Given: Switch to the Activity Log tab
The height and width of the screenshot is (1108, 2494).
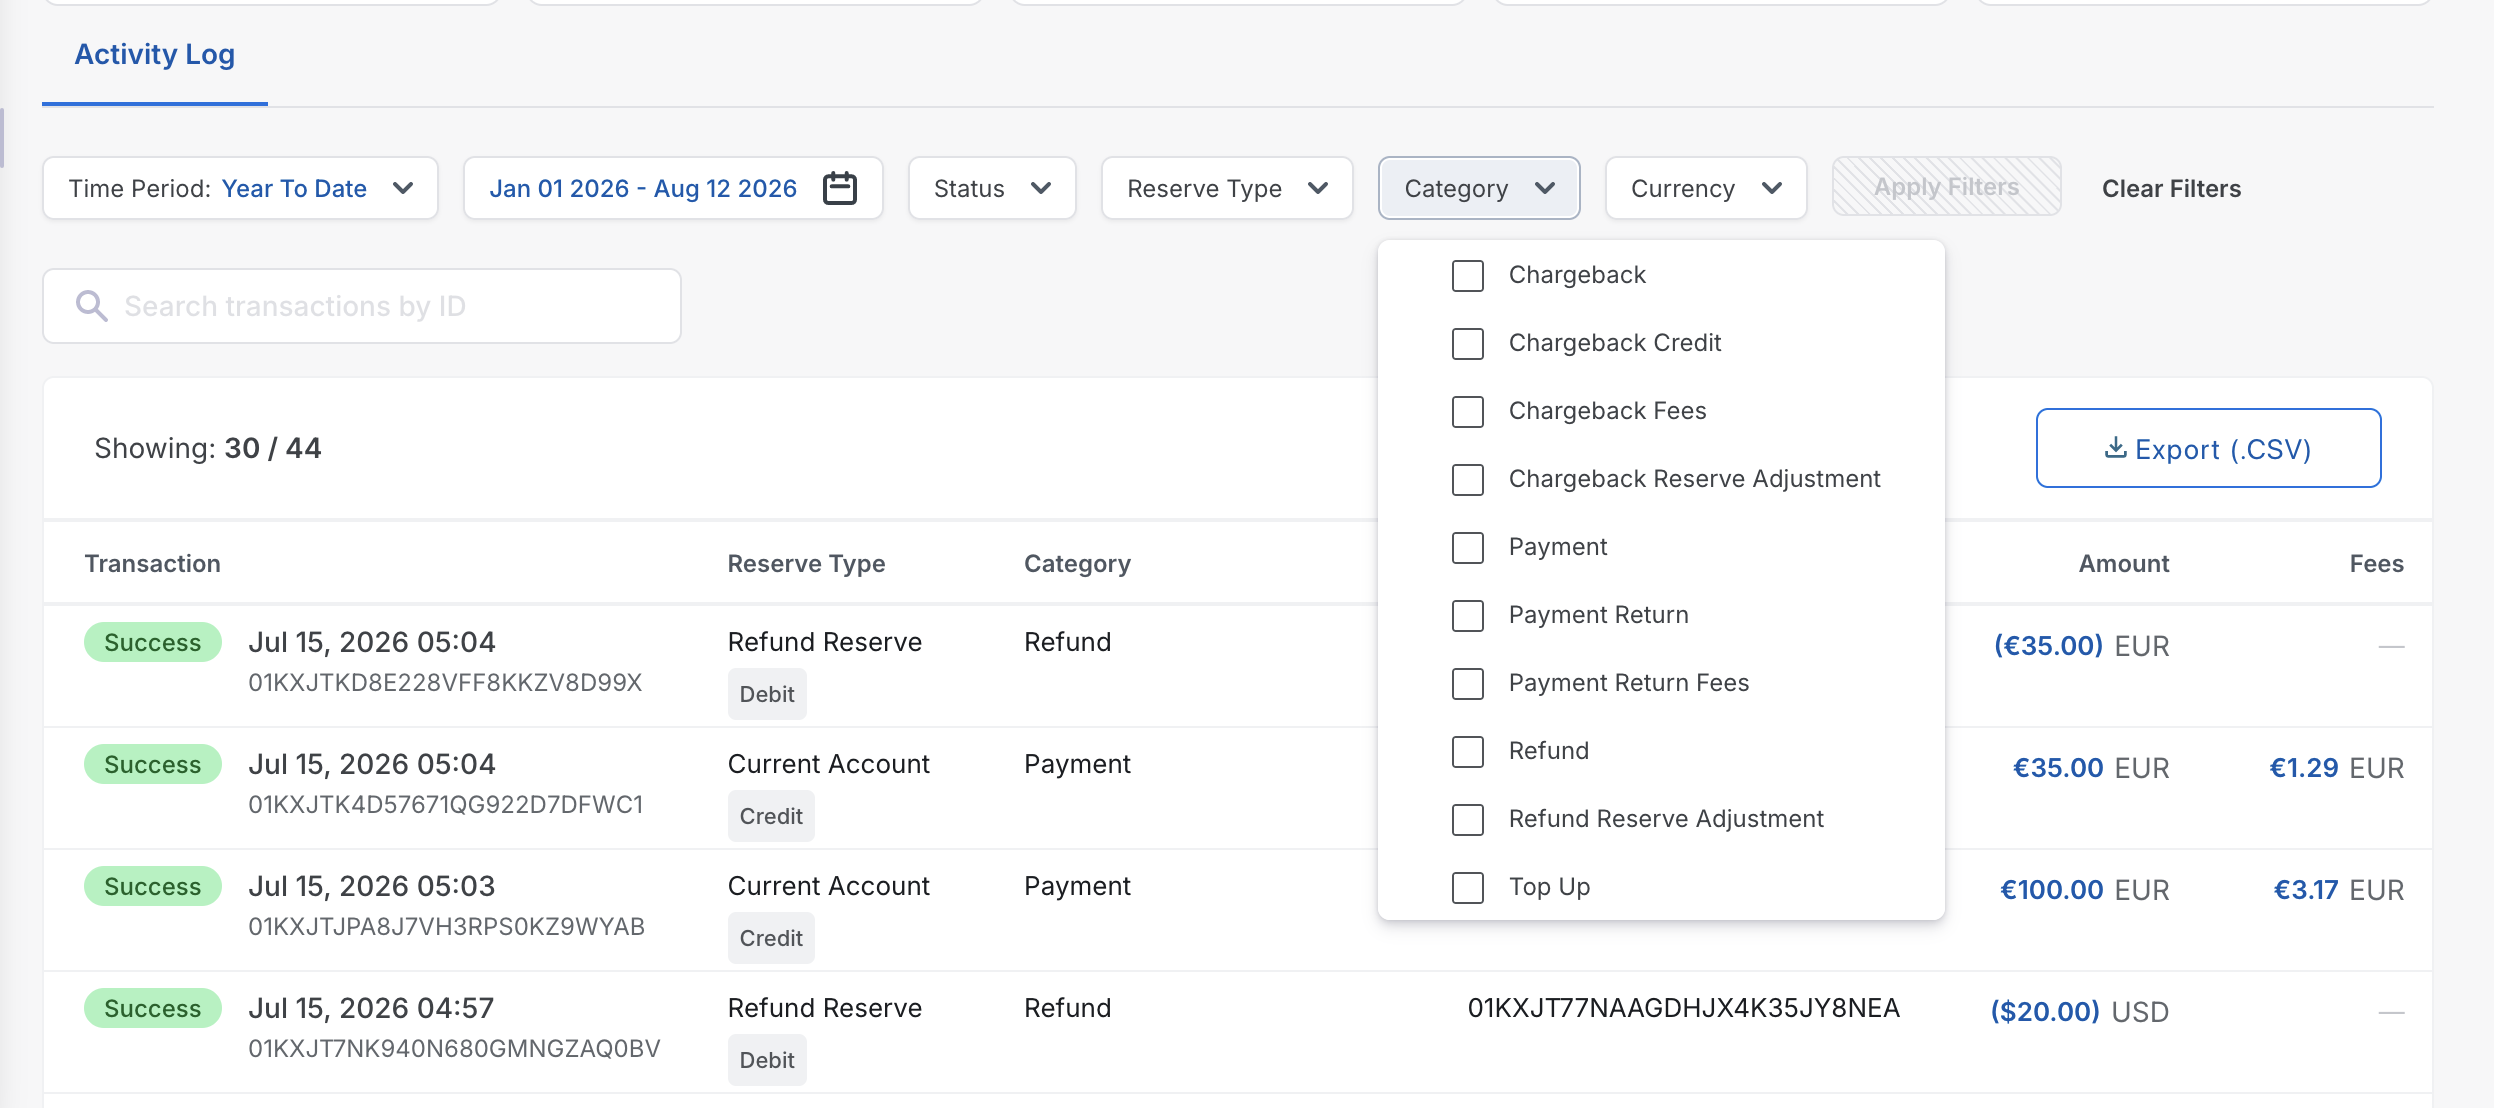Looking at the screenshot, I should [x=155, y=54].
